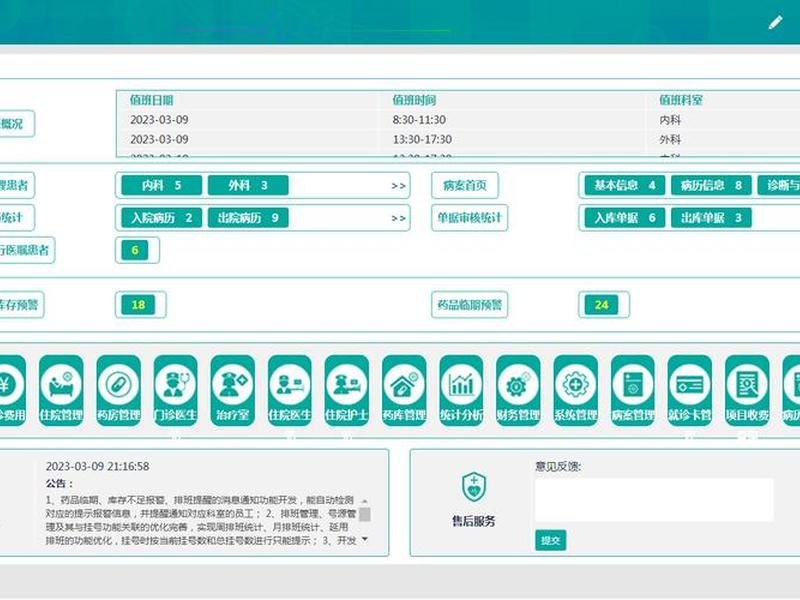The width and height of the screenshot is (800, 600).
Task: Click the 售后服务 shield icon
Action: click(474, 487)
